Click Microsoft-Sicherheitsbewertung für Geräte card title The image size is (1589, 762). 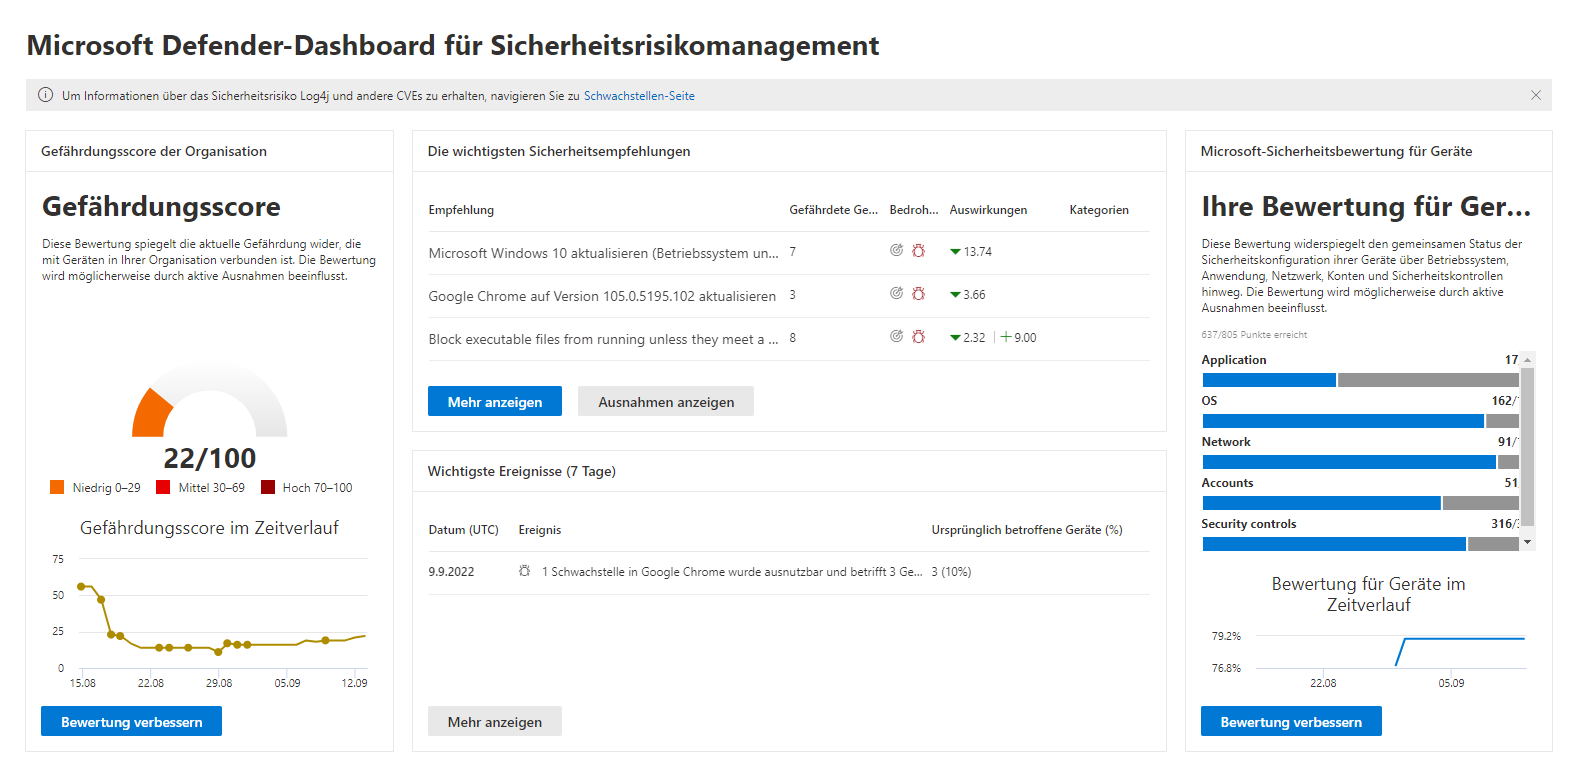coord(1336,151)
